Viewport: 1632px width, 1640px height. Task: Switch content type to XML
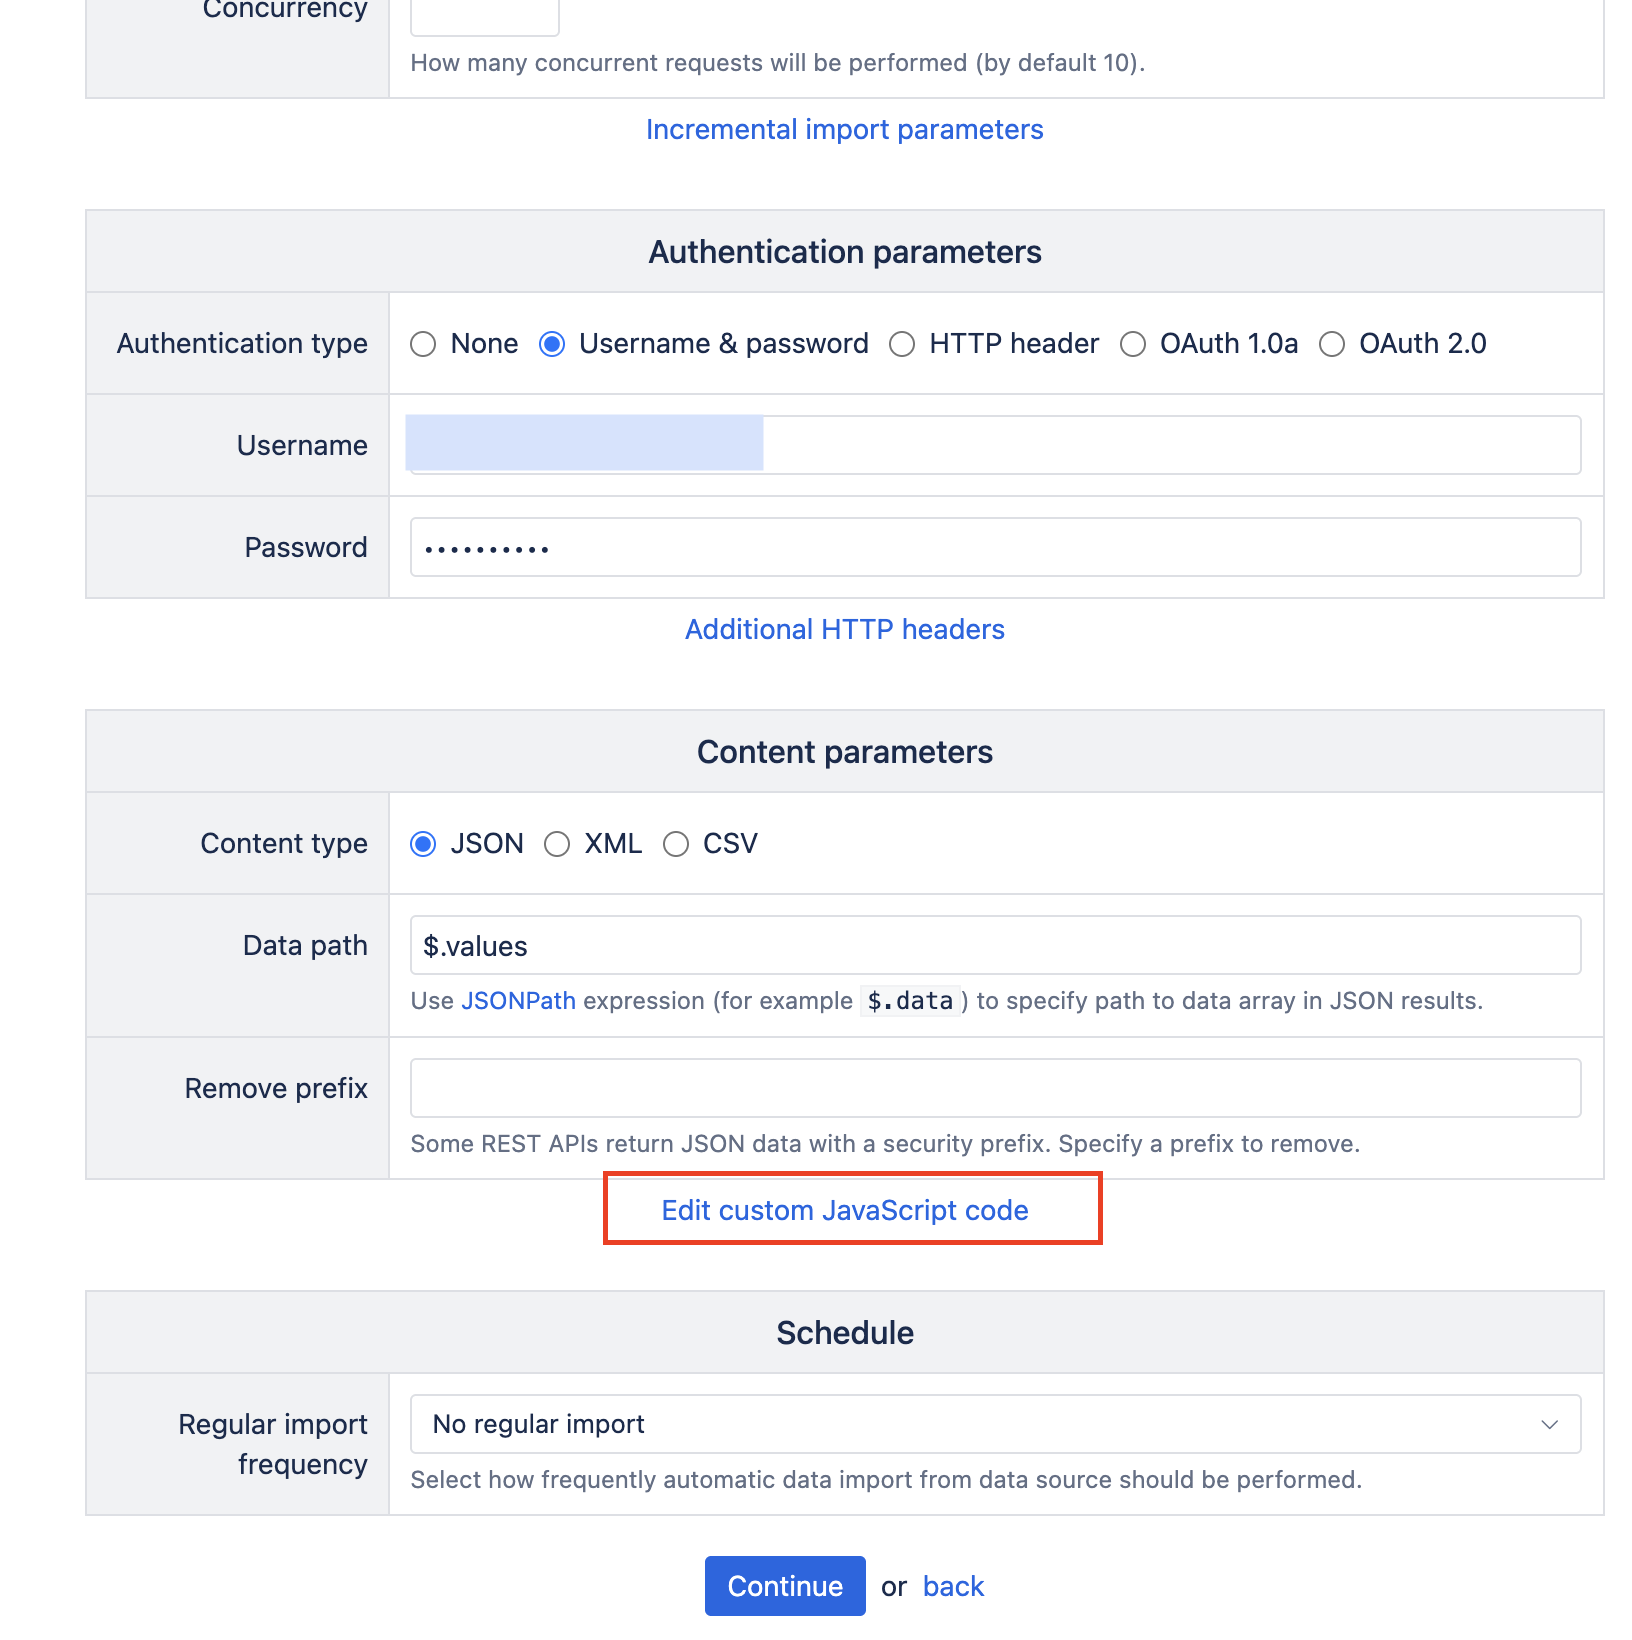pyautogui.click(x=557, y=844)
